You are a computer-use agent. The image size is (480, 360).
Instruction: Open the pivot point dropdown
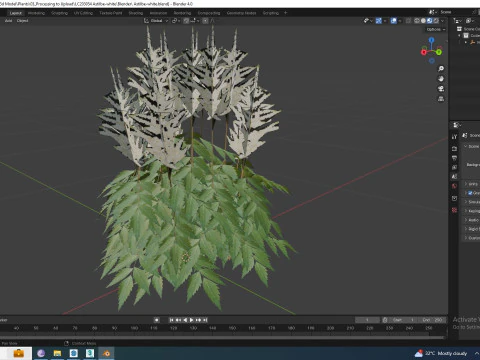click(x=176, y=21)
